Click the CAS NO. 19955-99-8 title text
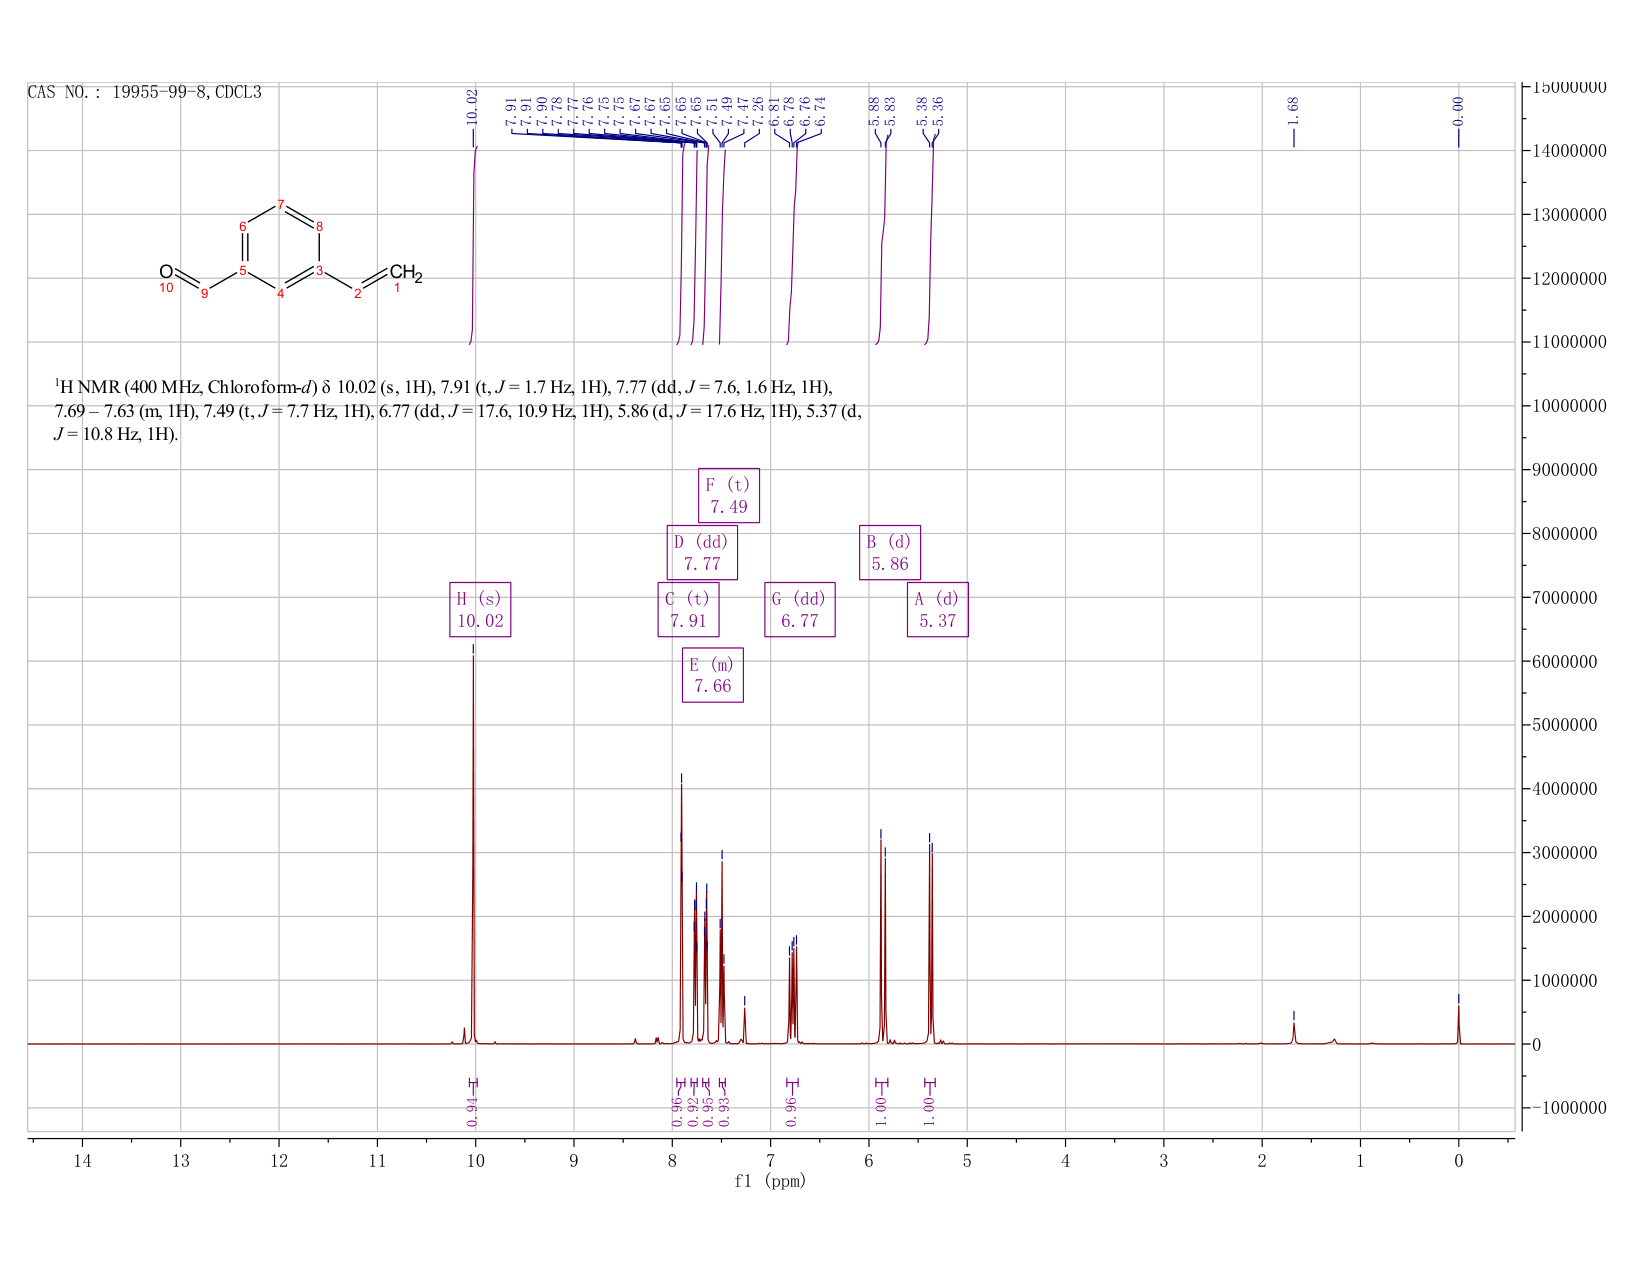1650x1275 pixels. click(145, 92)
